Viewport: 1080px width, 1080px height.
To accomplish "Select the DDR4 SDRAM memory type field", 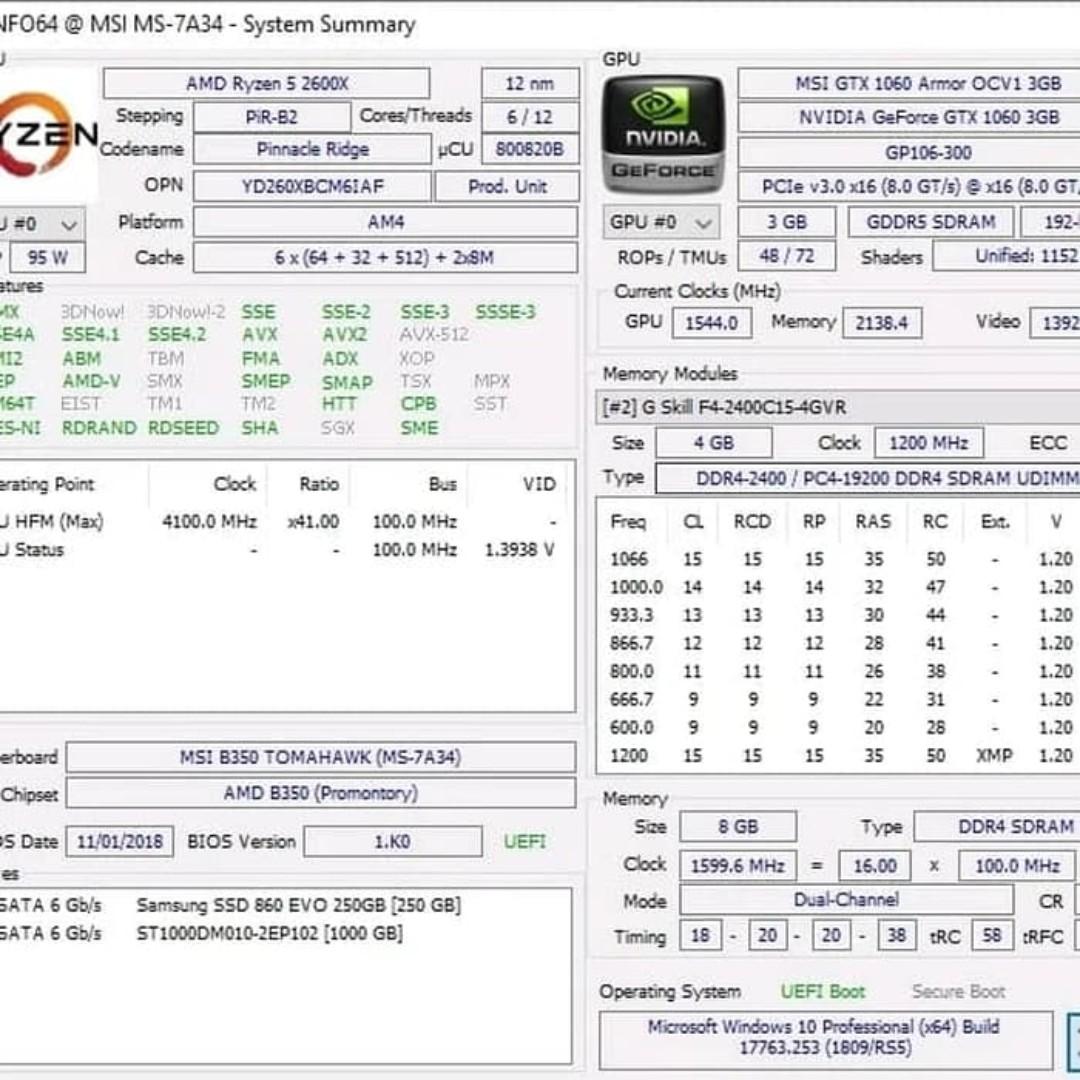I will tap(997, 827).
